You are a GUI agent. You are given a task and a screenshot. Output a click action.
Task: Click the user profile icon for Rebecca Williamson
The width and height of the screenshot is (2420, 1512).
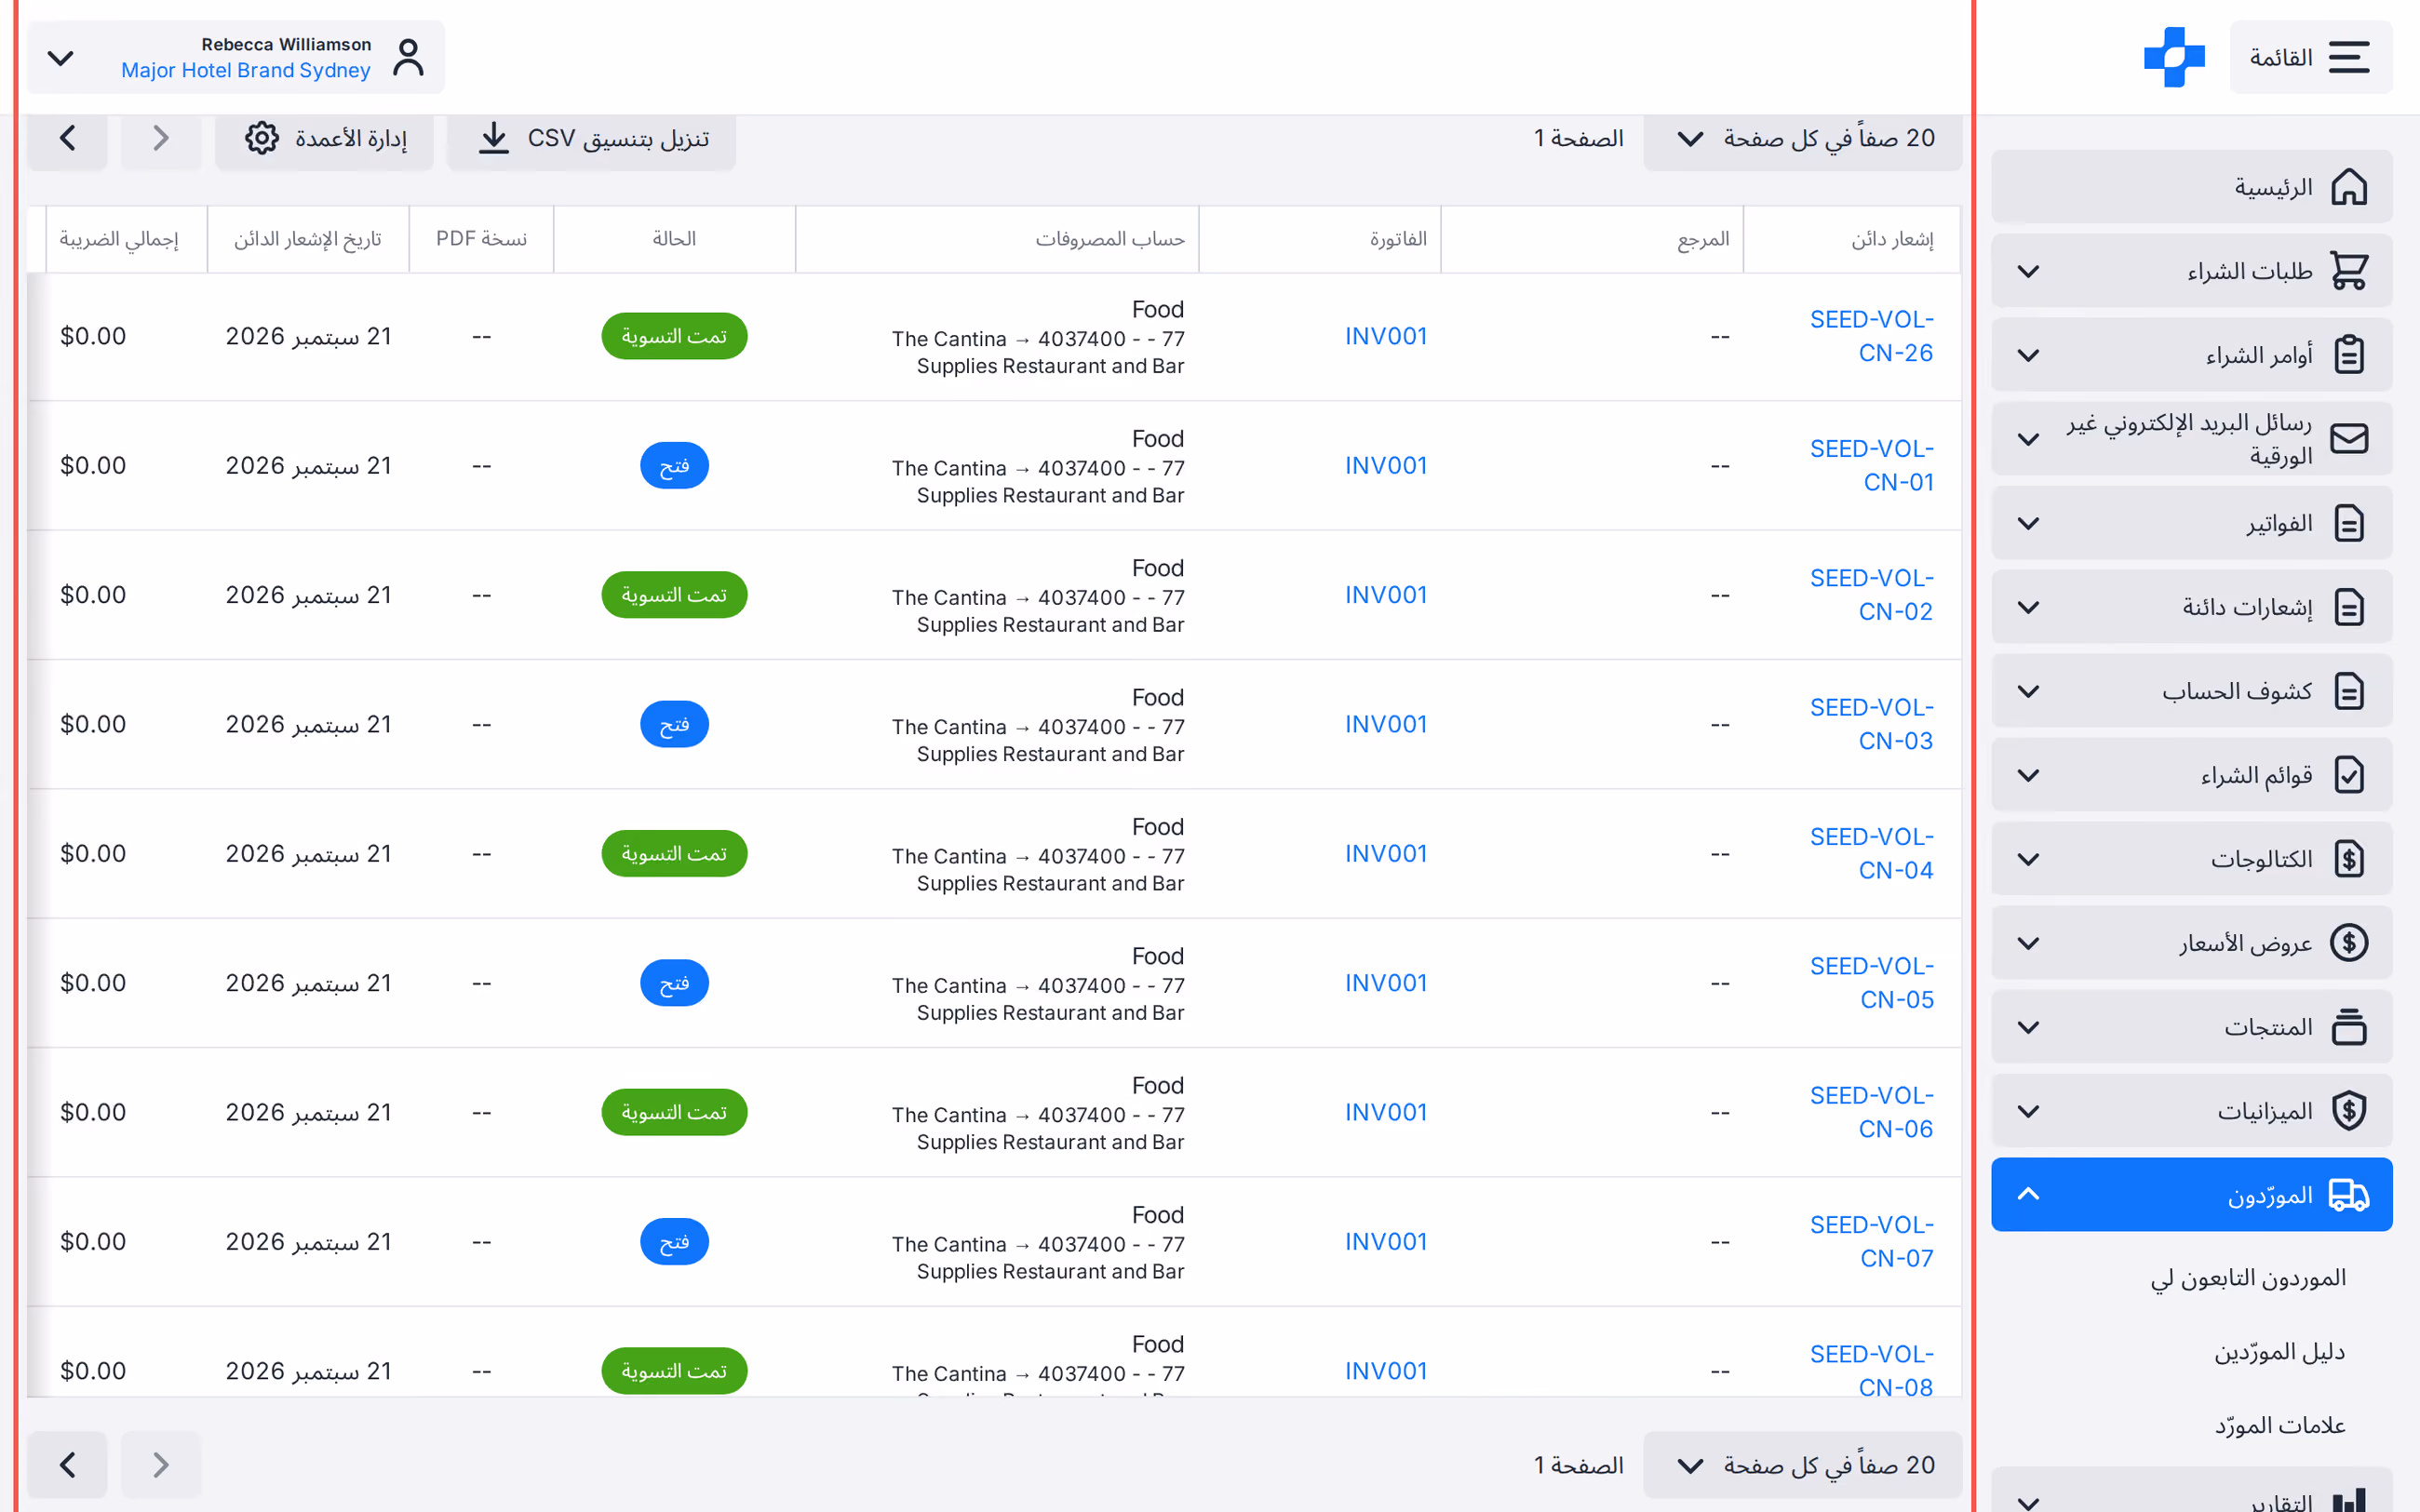coord(408,57)
